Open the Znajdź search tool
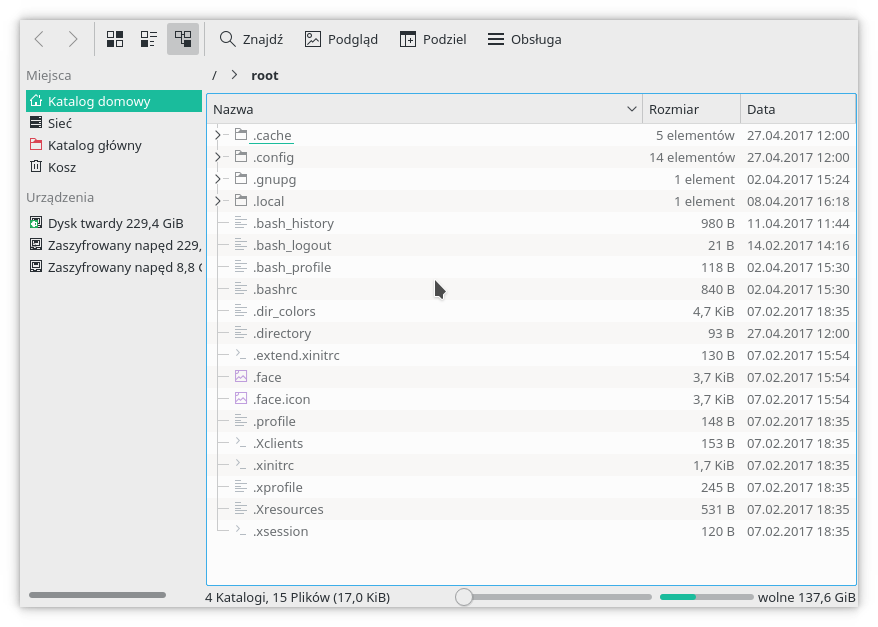 pyautogui.click(x=251, y=39)
